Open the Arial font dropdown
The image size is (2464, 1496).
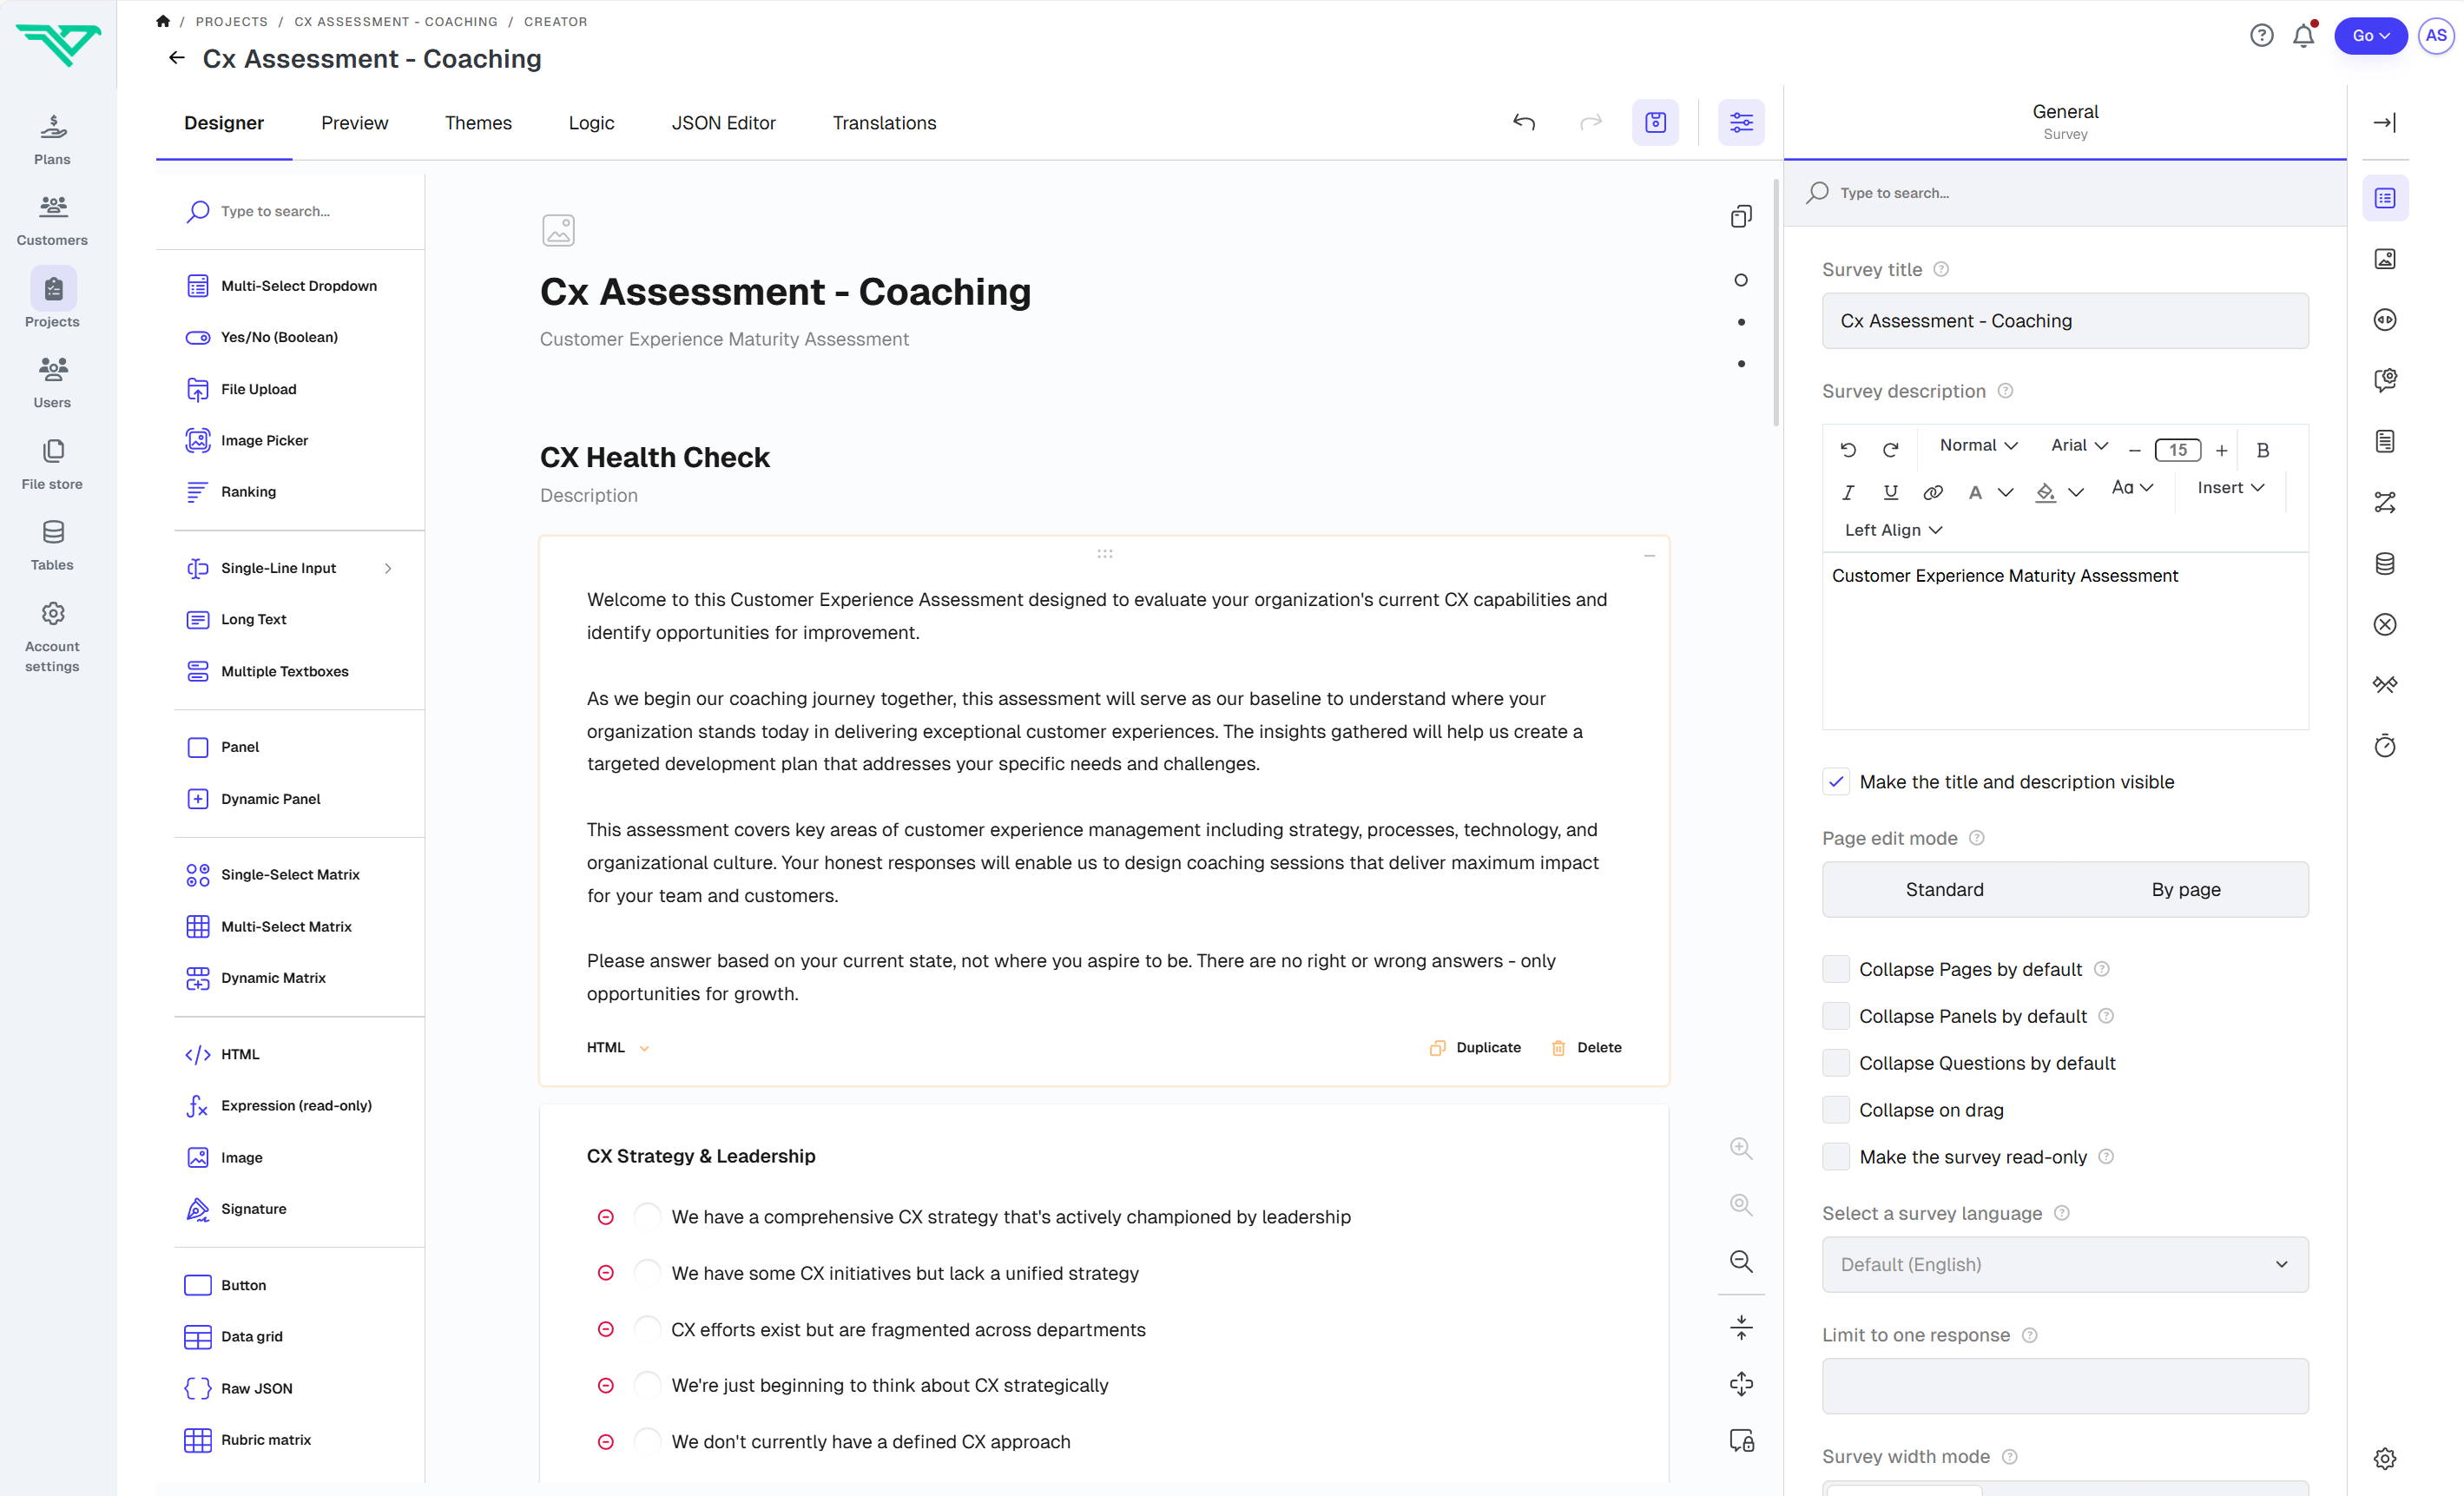pyautogui.click(x=2078, y=446)
